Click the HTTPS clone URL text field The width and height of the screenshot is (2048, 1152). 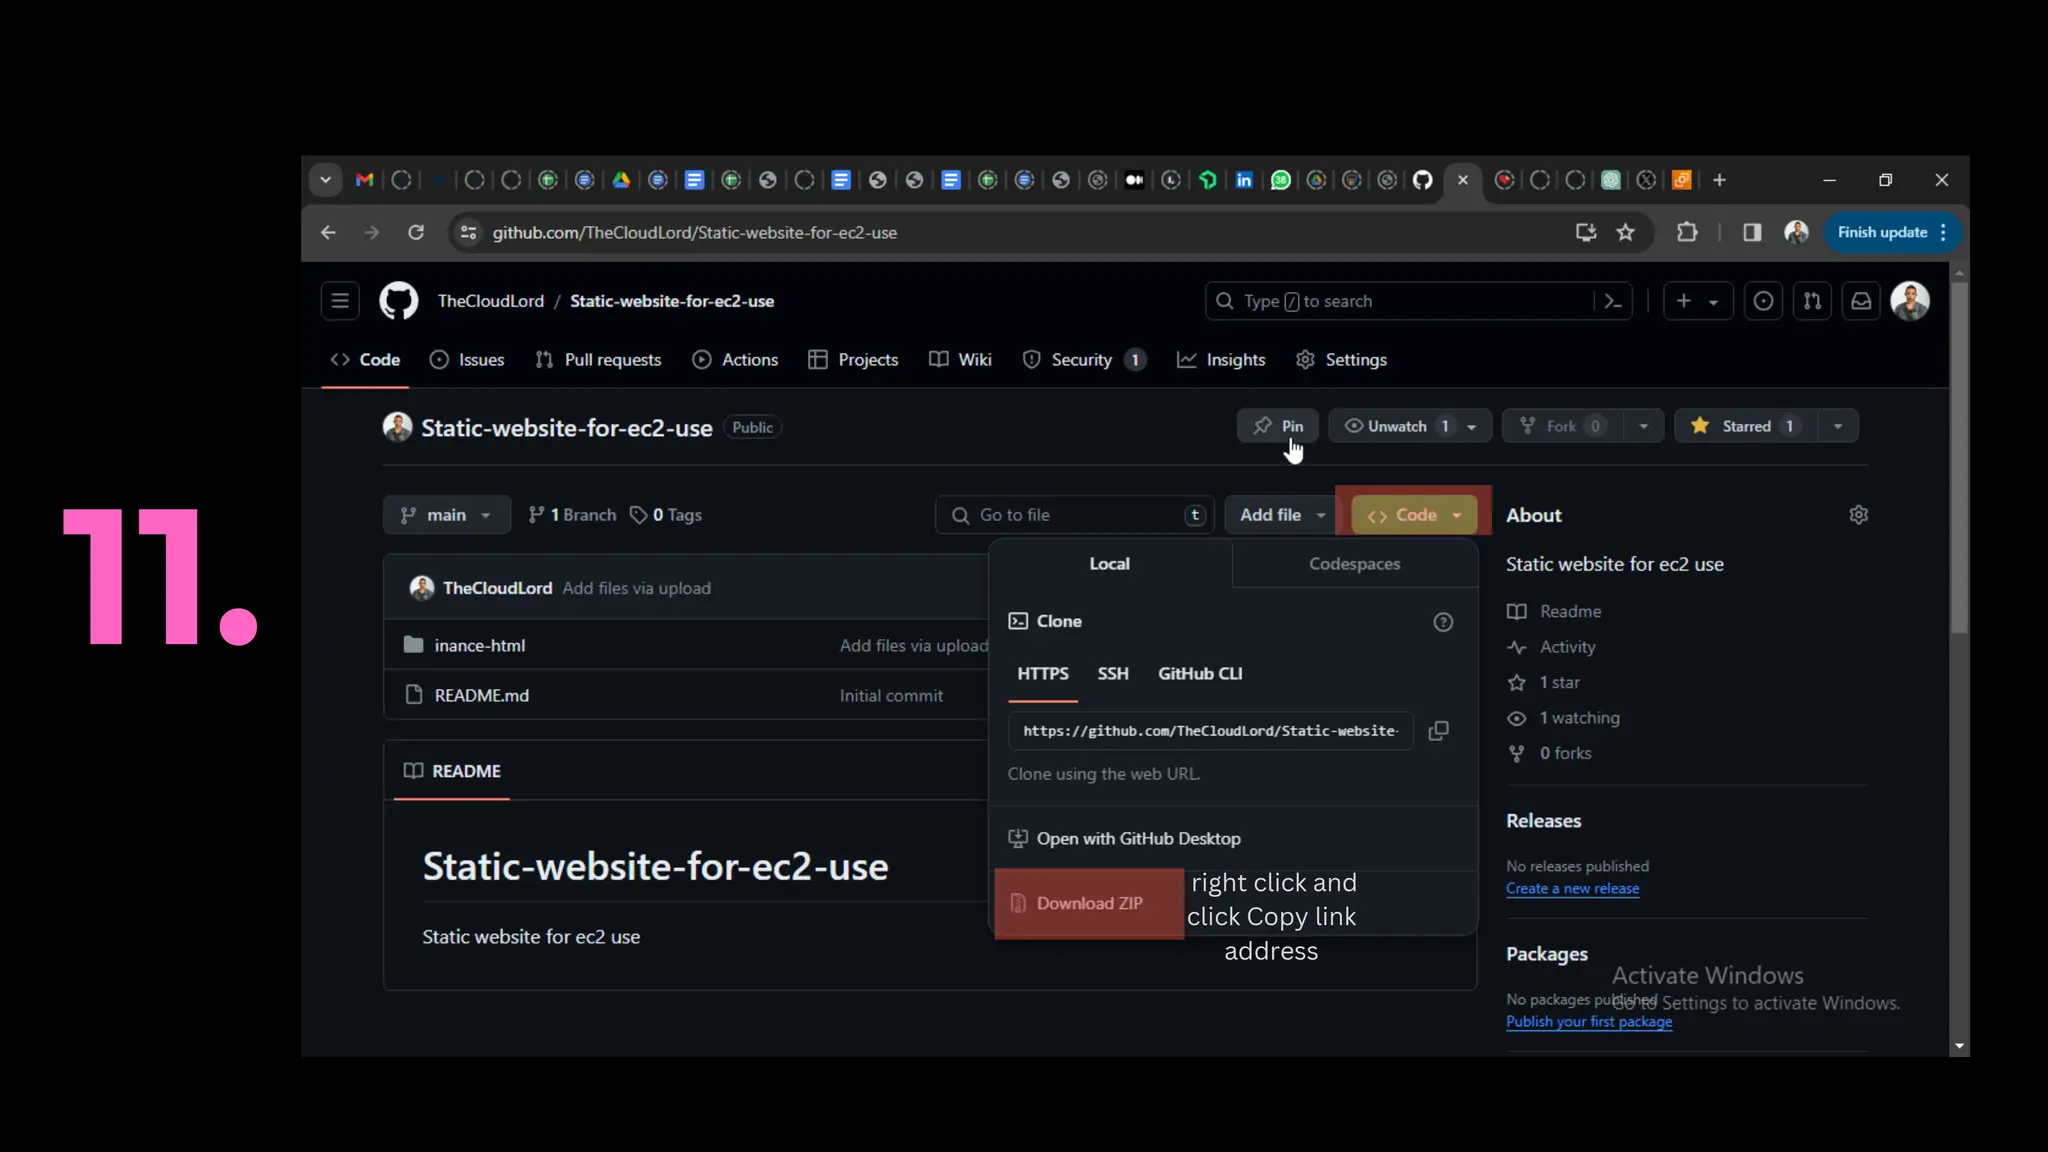(x=1210, y=731)
